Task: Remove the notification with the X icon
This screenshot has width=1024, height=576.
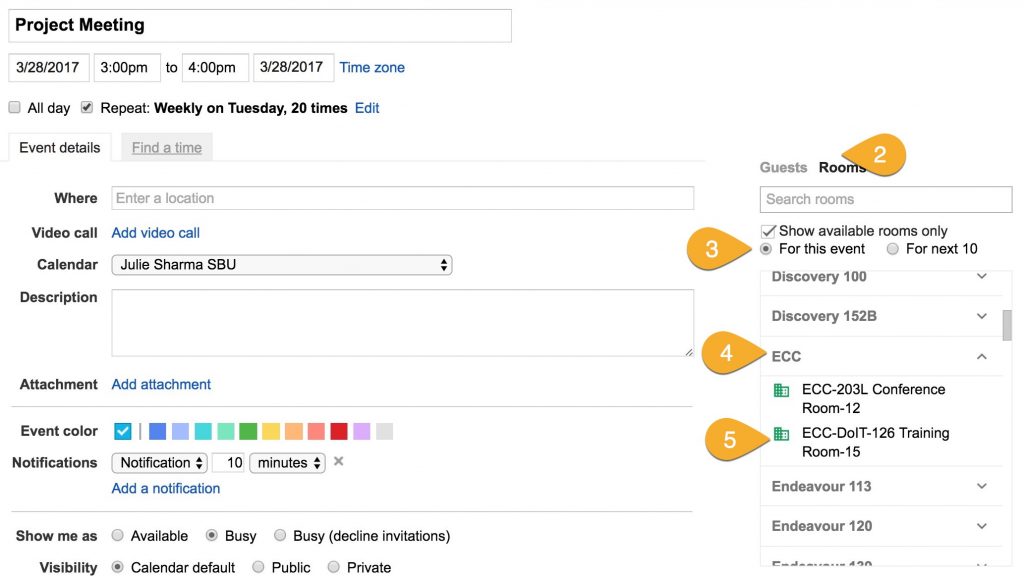Action: tap(338, 462)
